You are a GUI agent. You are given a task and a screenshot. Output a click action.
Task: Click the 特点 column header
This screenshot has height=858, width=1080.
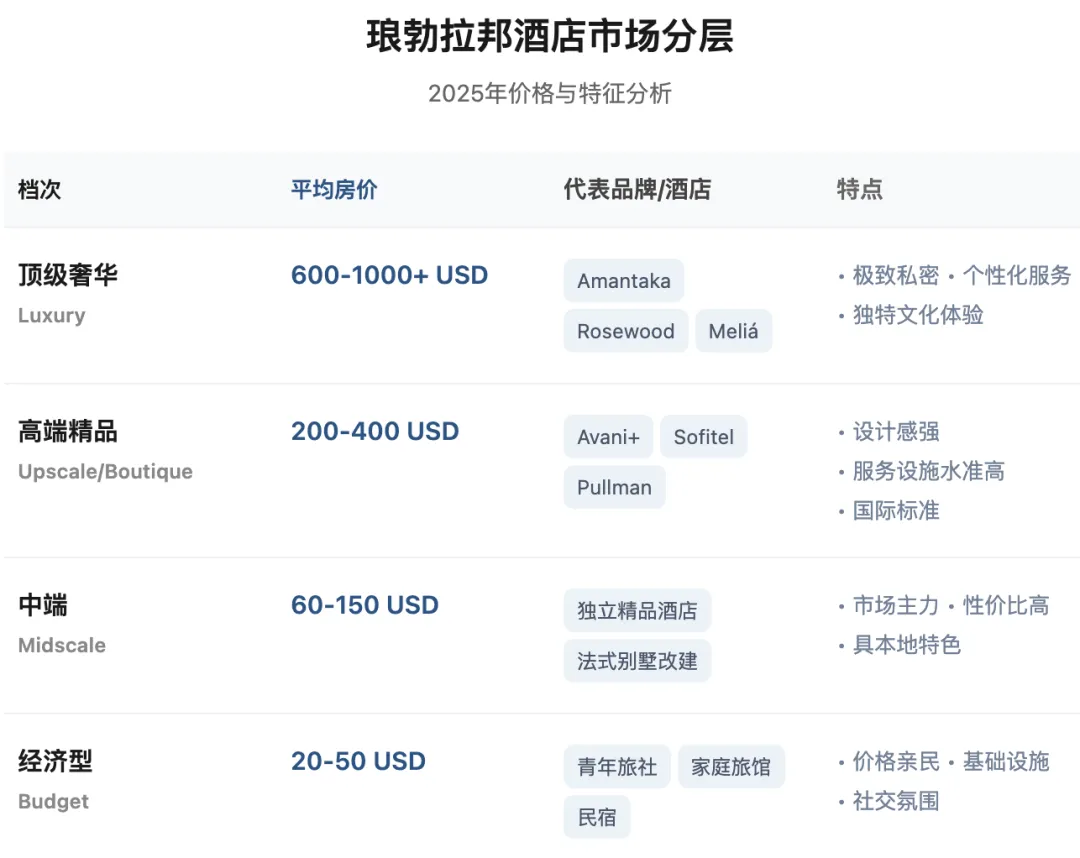click(859, 190)
